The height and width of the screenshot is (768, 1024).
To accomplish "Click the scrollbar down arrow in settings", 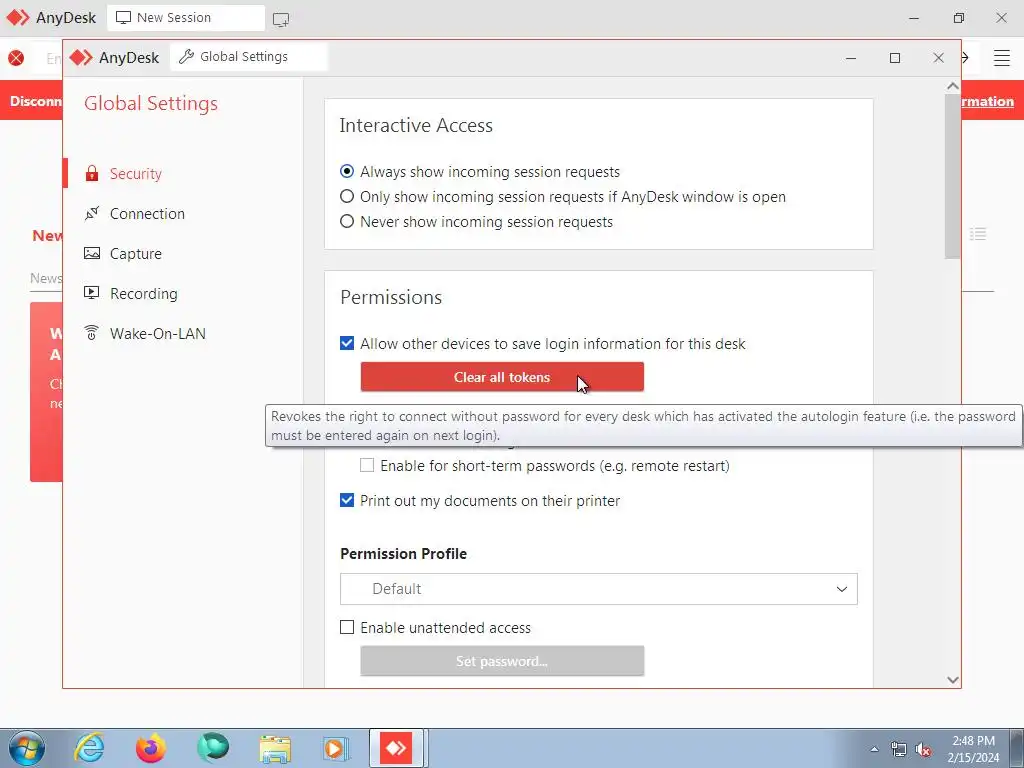I will (x=953, y=680).
